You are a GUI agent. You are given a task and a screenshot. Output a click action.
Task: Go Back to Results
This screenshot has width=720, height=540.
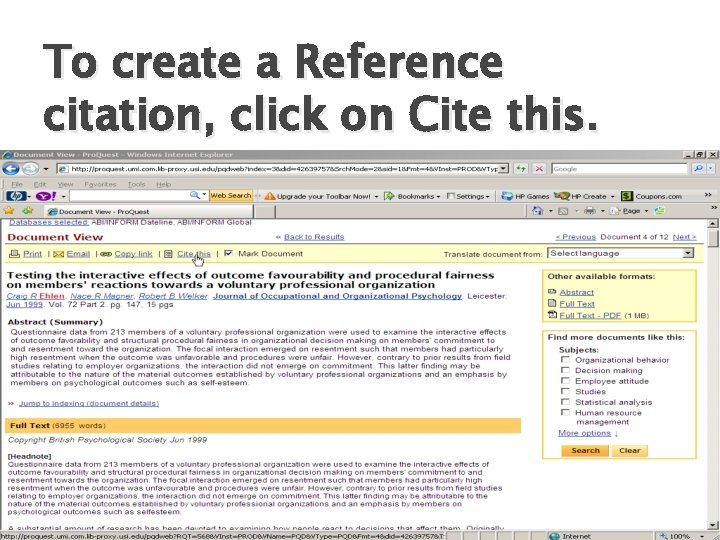click(x=314, y=237)
